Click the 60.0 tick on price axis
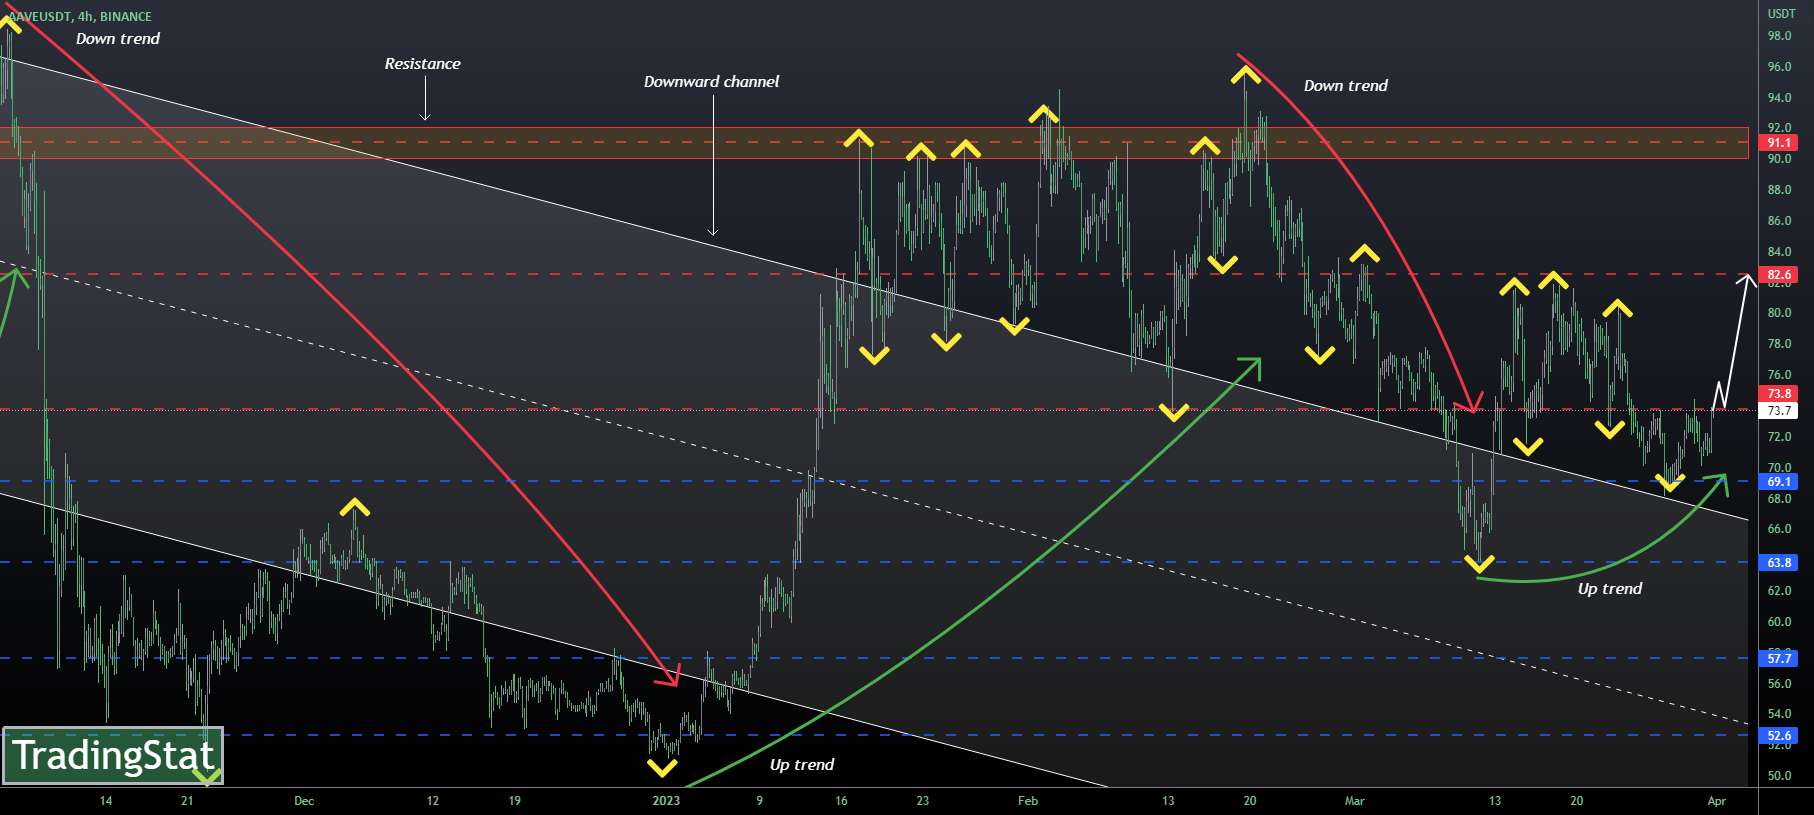The height and width of the screenshot is (815, 1814). pos(1779,622)
